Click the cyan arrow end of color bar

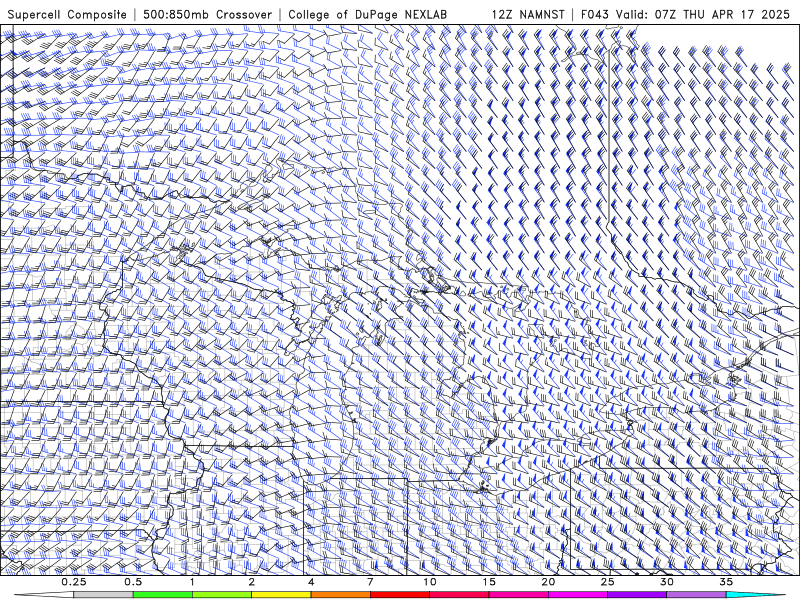pos(755,595)
